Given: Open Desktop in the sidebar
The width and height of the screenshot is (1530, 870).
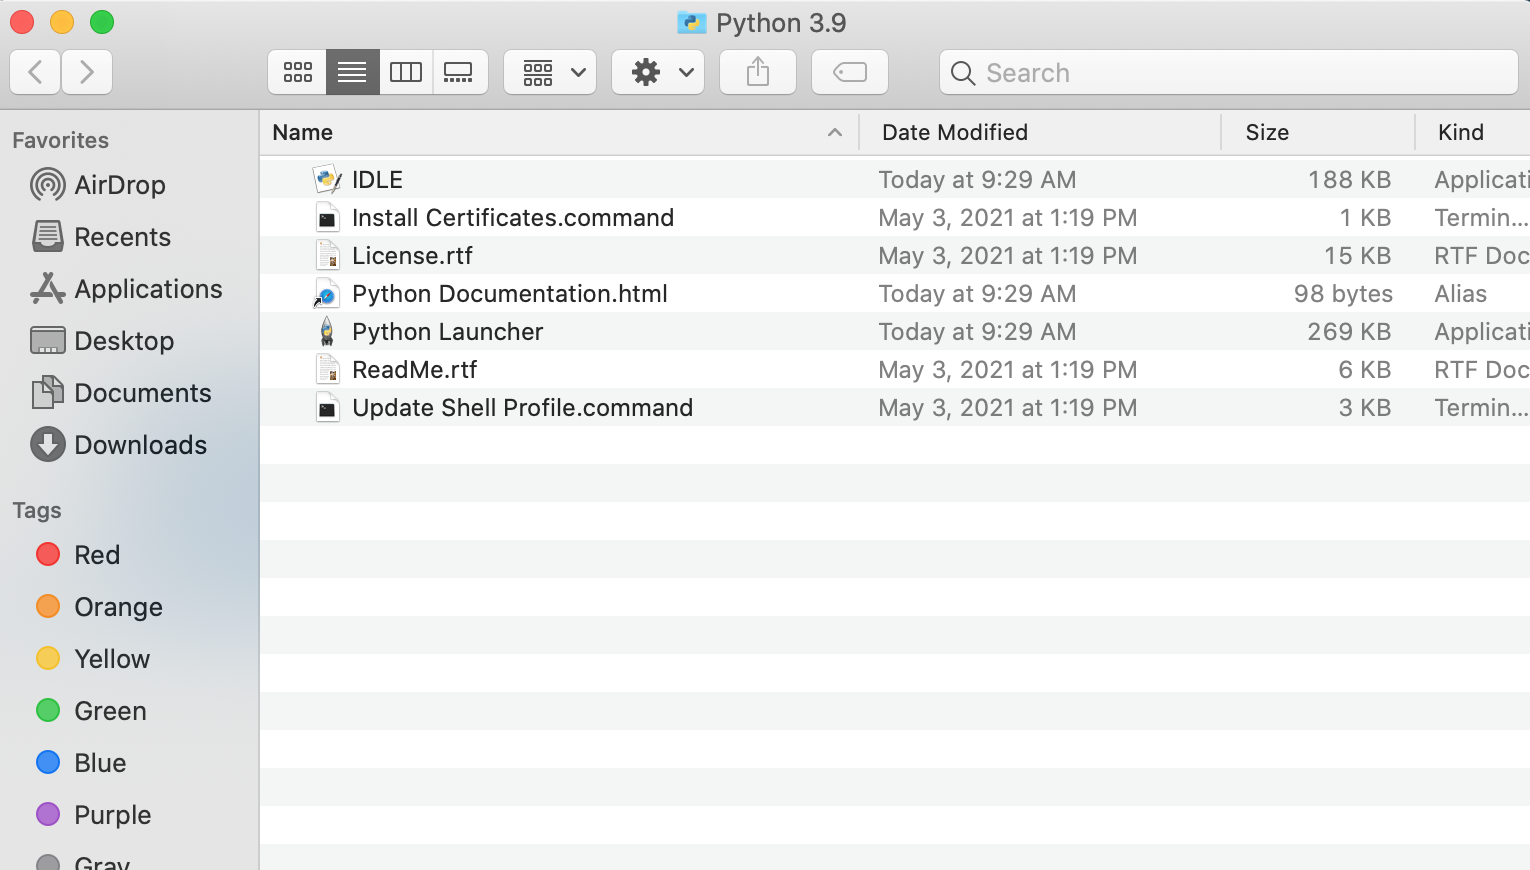Looking at the screenshot, I should tap(103, 341).
